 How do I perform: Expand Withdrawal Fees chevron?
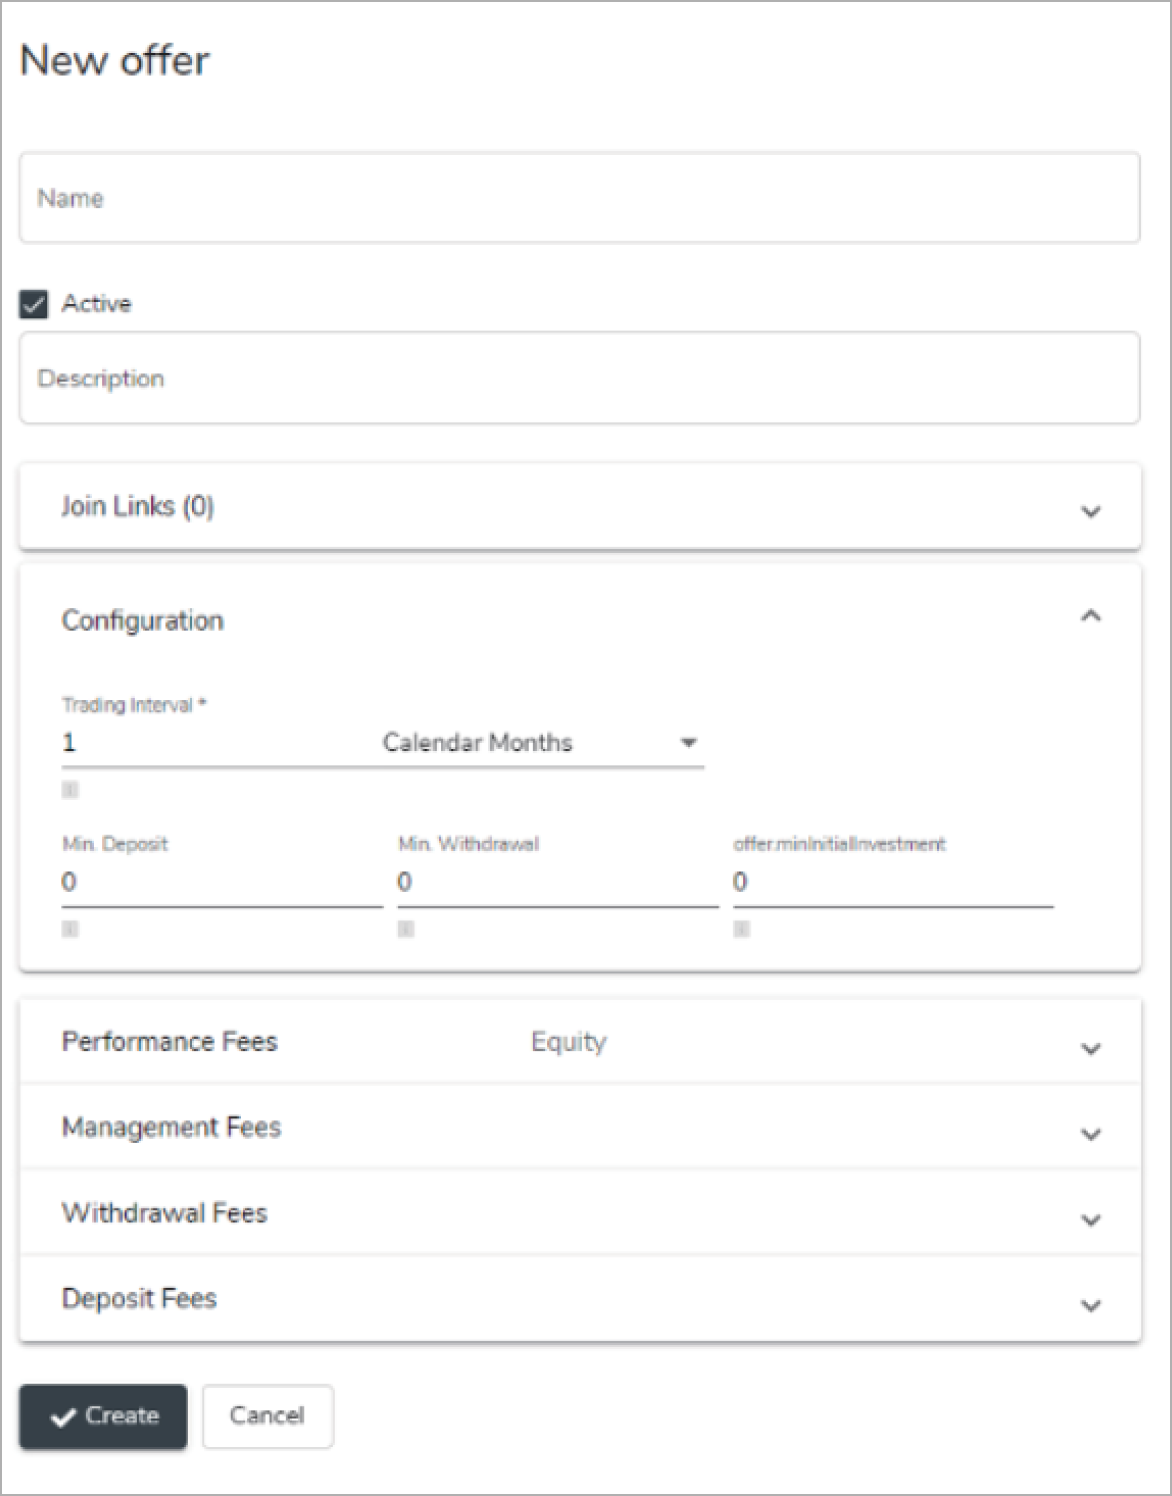tap(1090, 1220)
